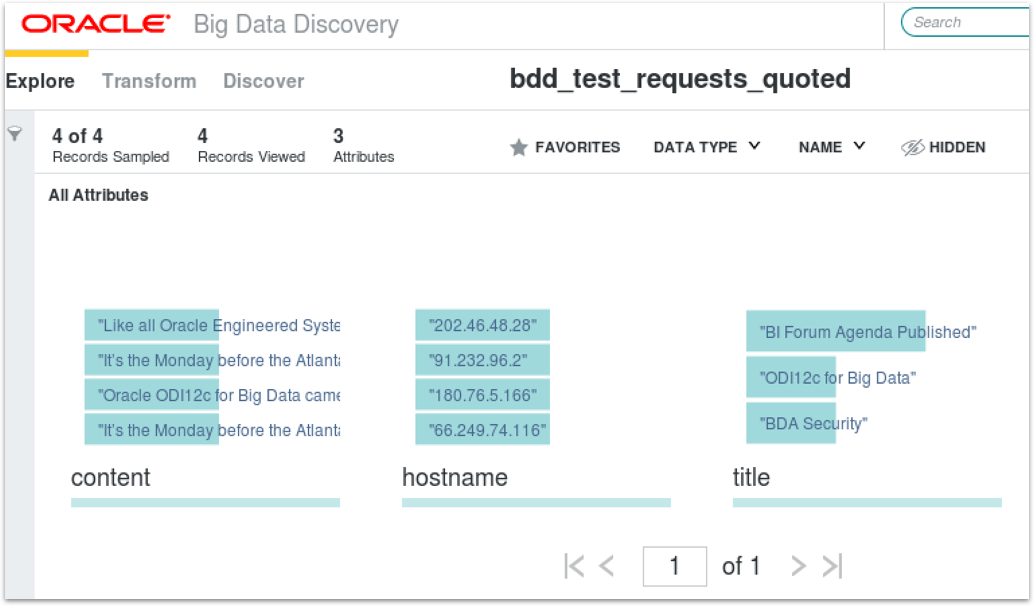The image size is (1034, 606).
Task: Click the Favorites star icon
Action: point(519,147)
